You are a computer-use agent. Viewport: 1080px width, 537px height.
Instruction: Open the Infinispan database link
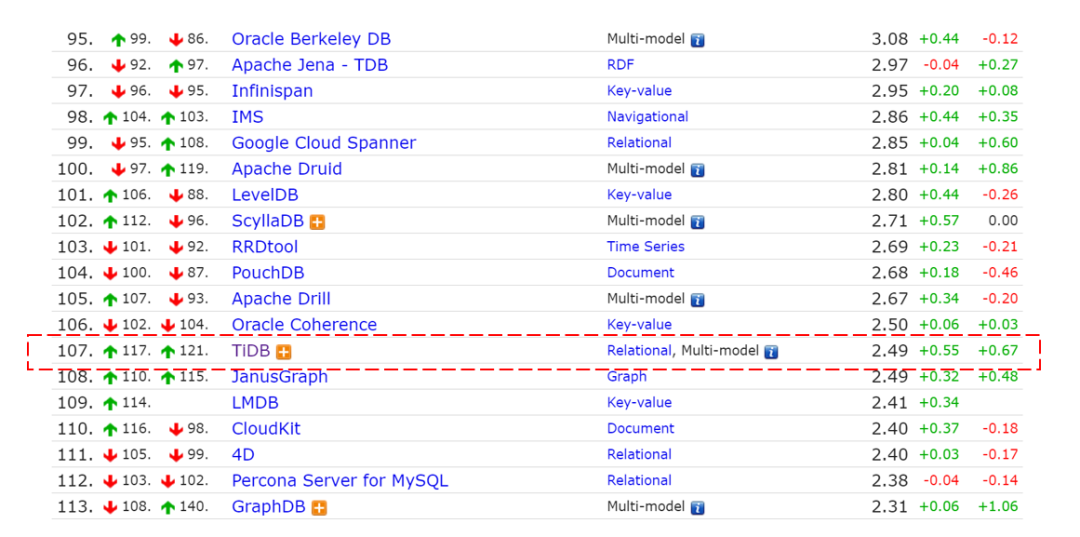coord(272,91)
